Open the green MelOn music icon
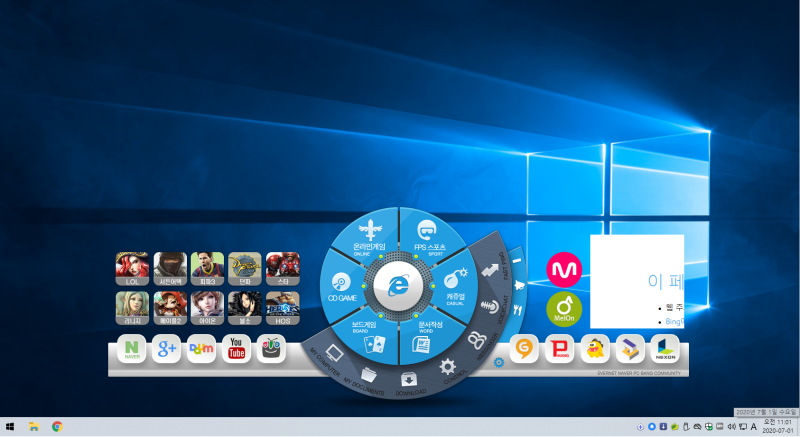This screenshot has height=437, width=800. point(564,309)
